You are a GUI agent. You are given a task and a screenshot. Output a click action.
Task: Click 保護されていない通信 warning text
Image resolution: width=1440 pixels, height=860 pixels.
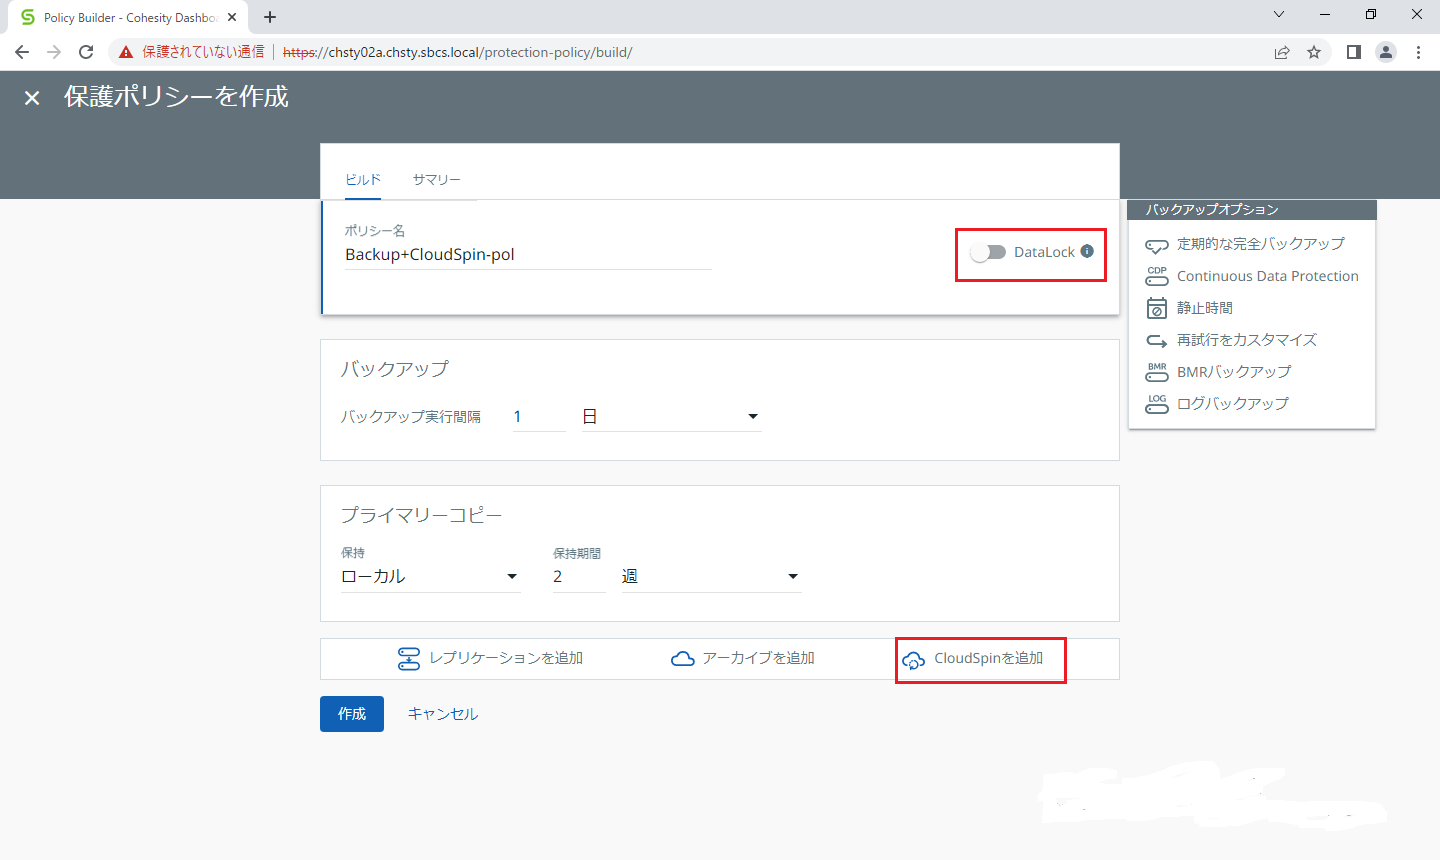[x=203, y=52]
